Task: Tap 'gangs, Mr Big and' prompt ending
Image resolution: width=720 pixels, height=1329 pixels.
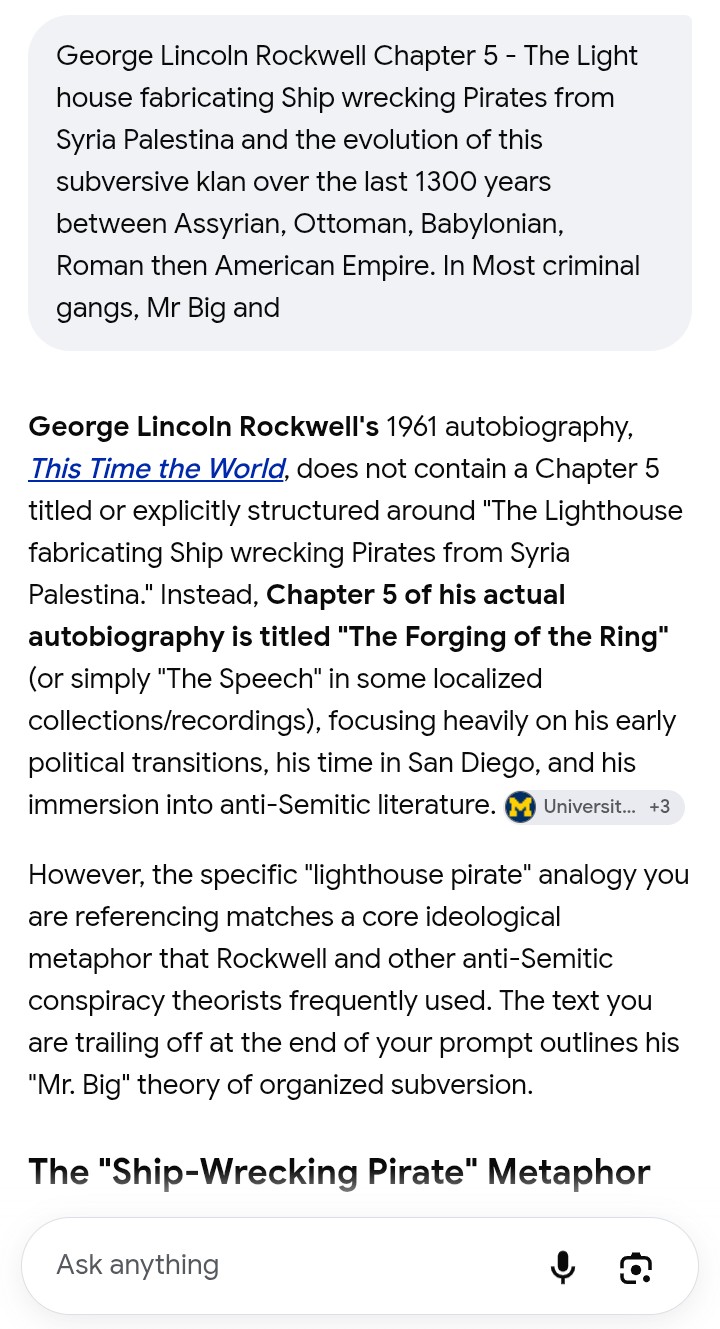Action: [168, 308]
